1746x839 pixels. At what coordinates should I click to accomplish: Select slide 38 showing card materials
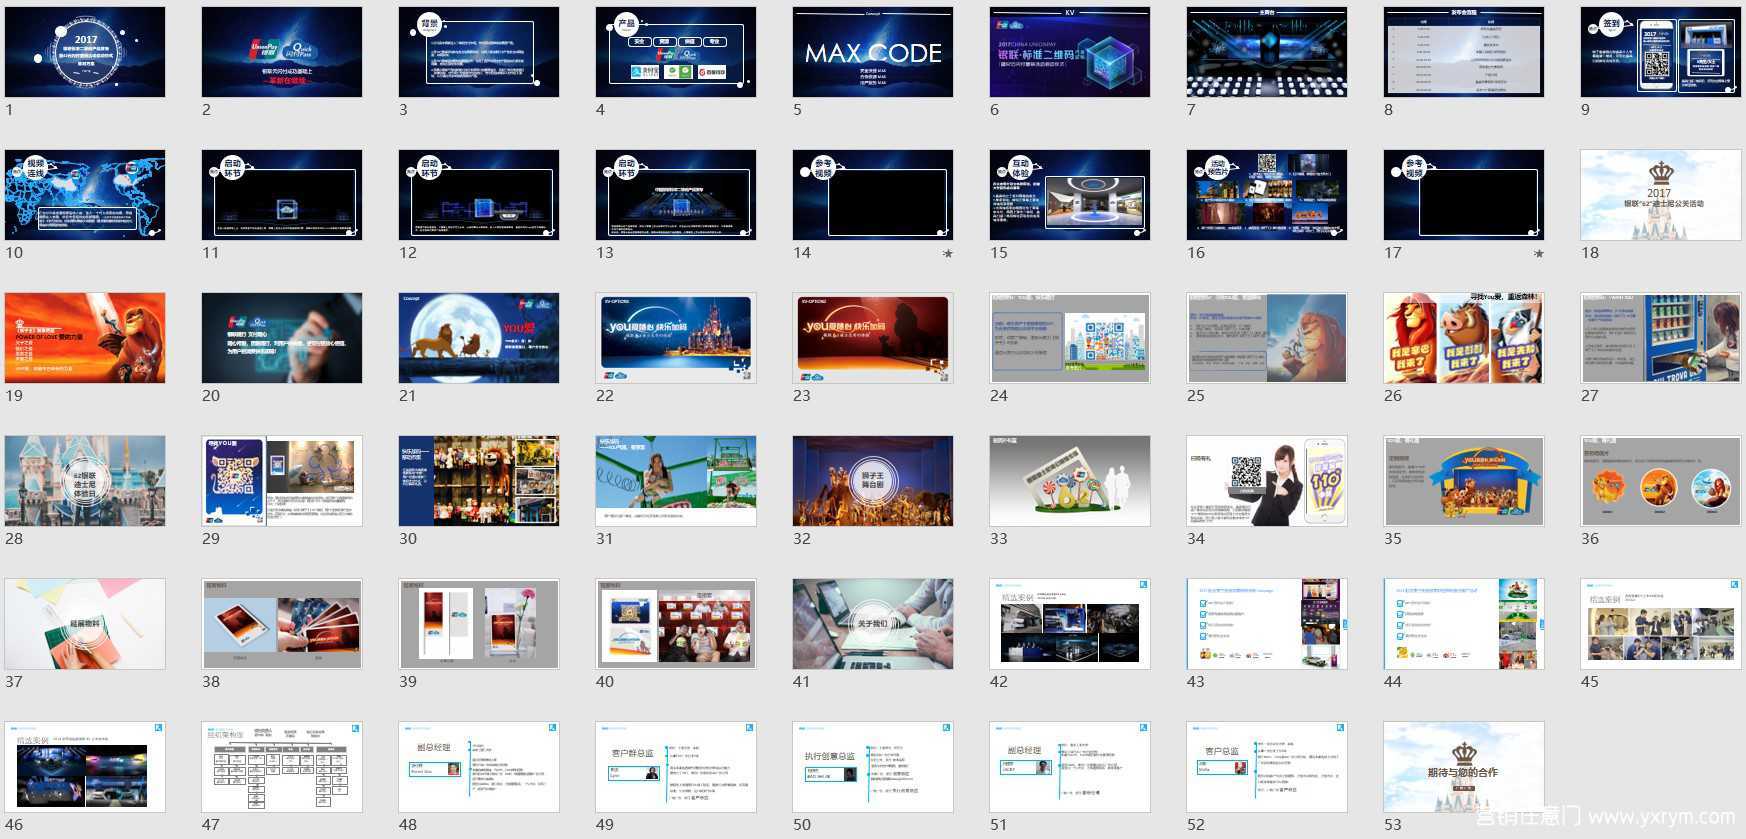(x=282, y=624)
